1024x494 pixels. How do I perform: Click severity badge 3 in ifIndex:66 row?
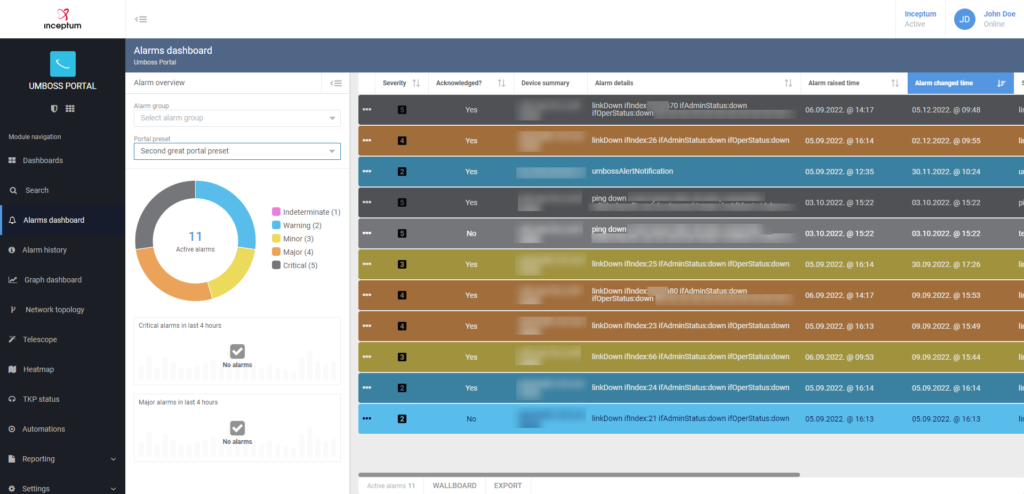pos(402,357)
